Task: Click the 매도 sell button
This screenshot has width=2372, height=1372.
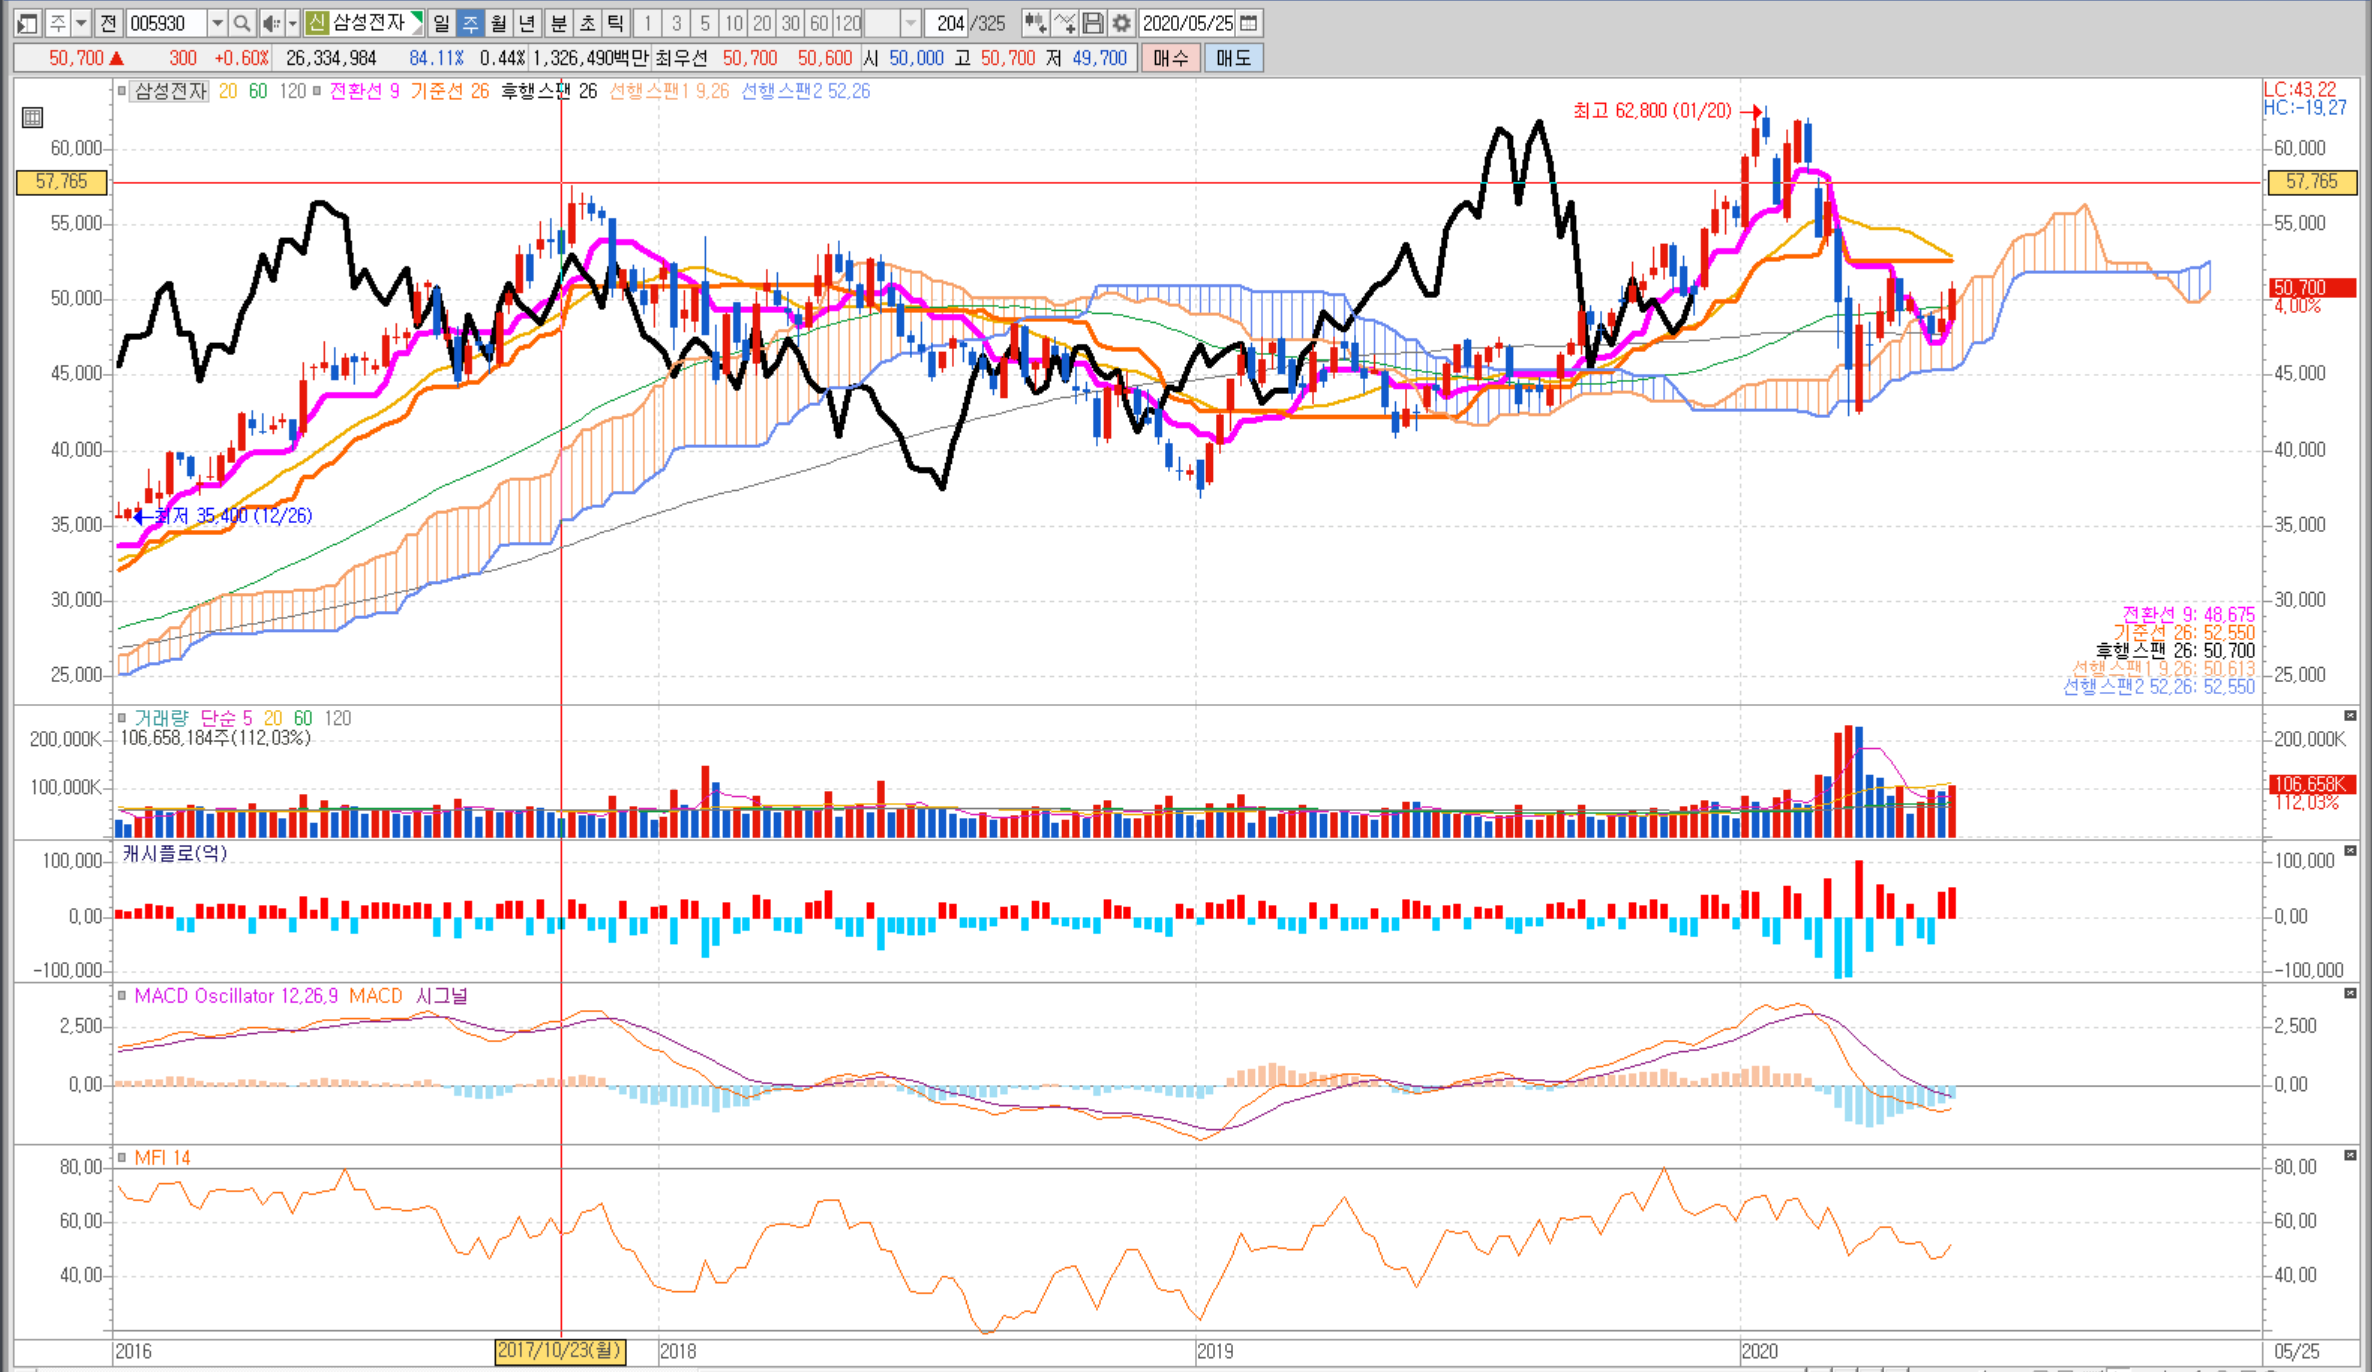Action: [1233, 58]
